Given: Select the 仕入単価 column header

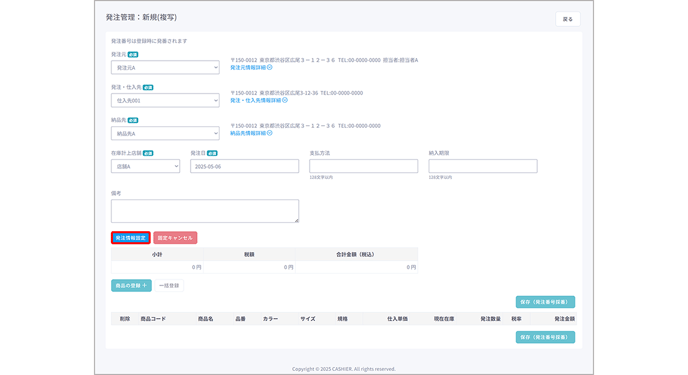Looking at the screenshot, I should click(397, 319).
